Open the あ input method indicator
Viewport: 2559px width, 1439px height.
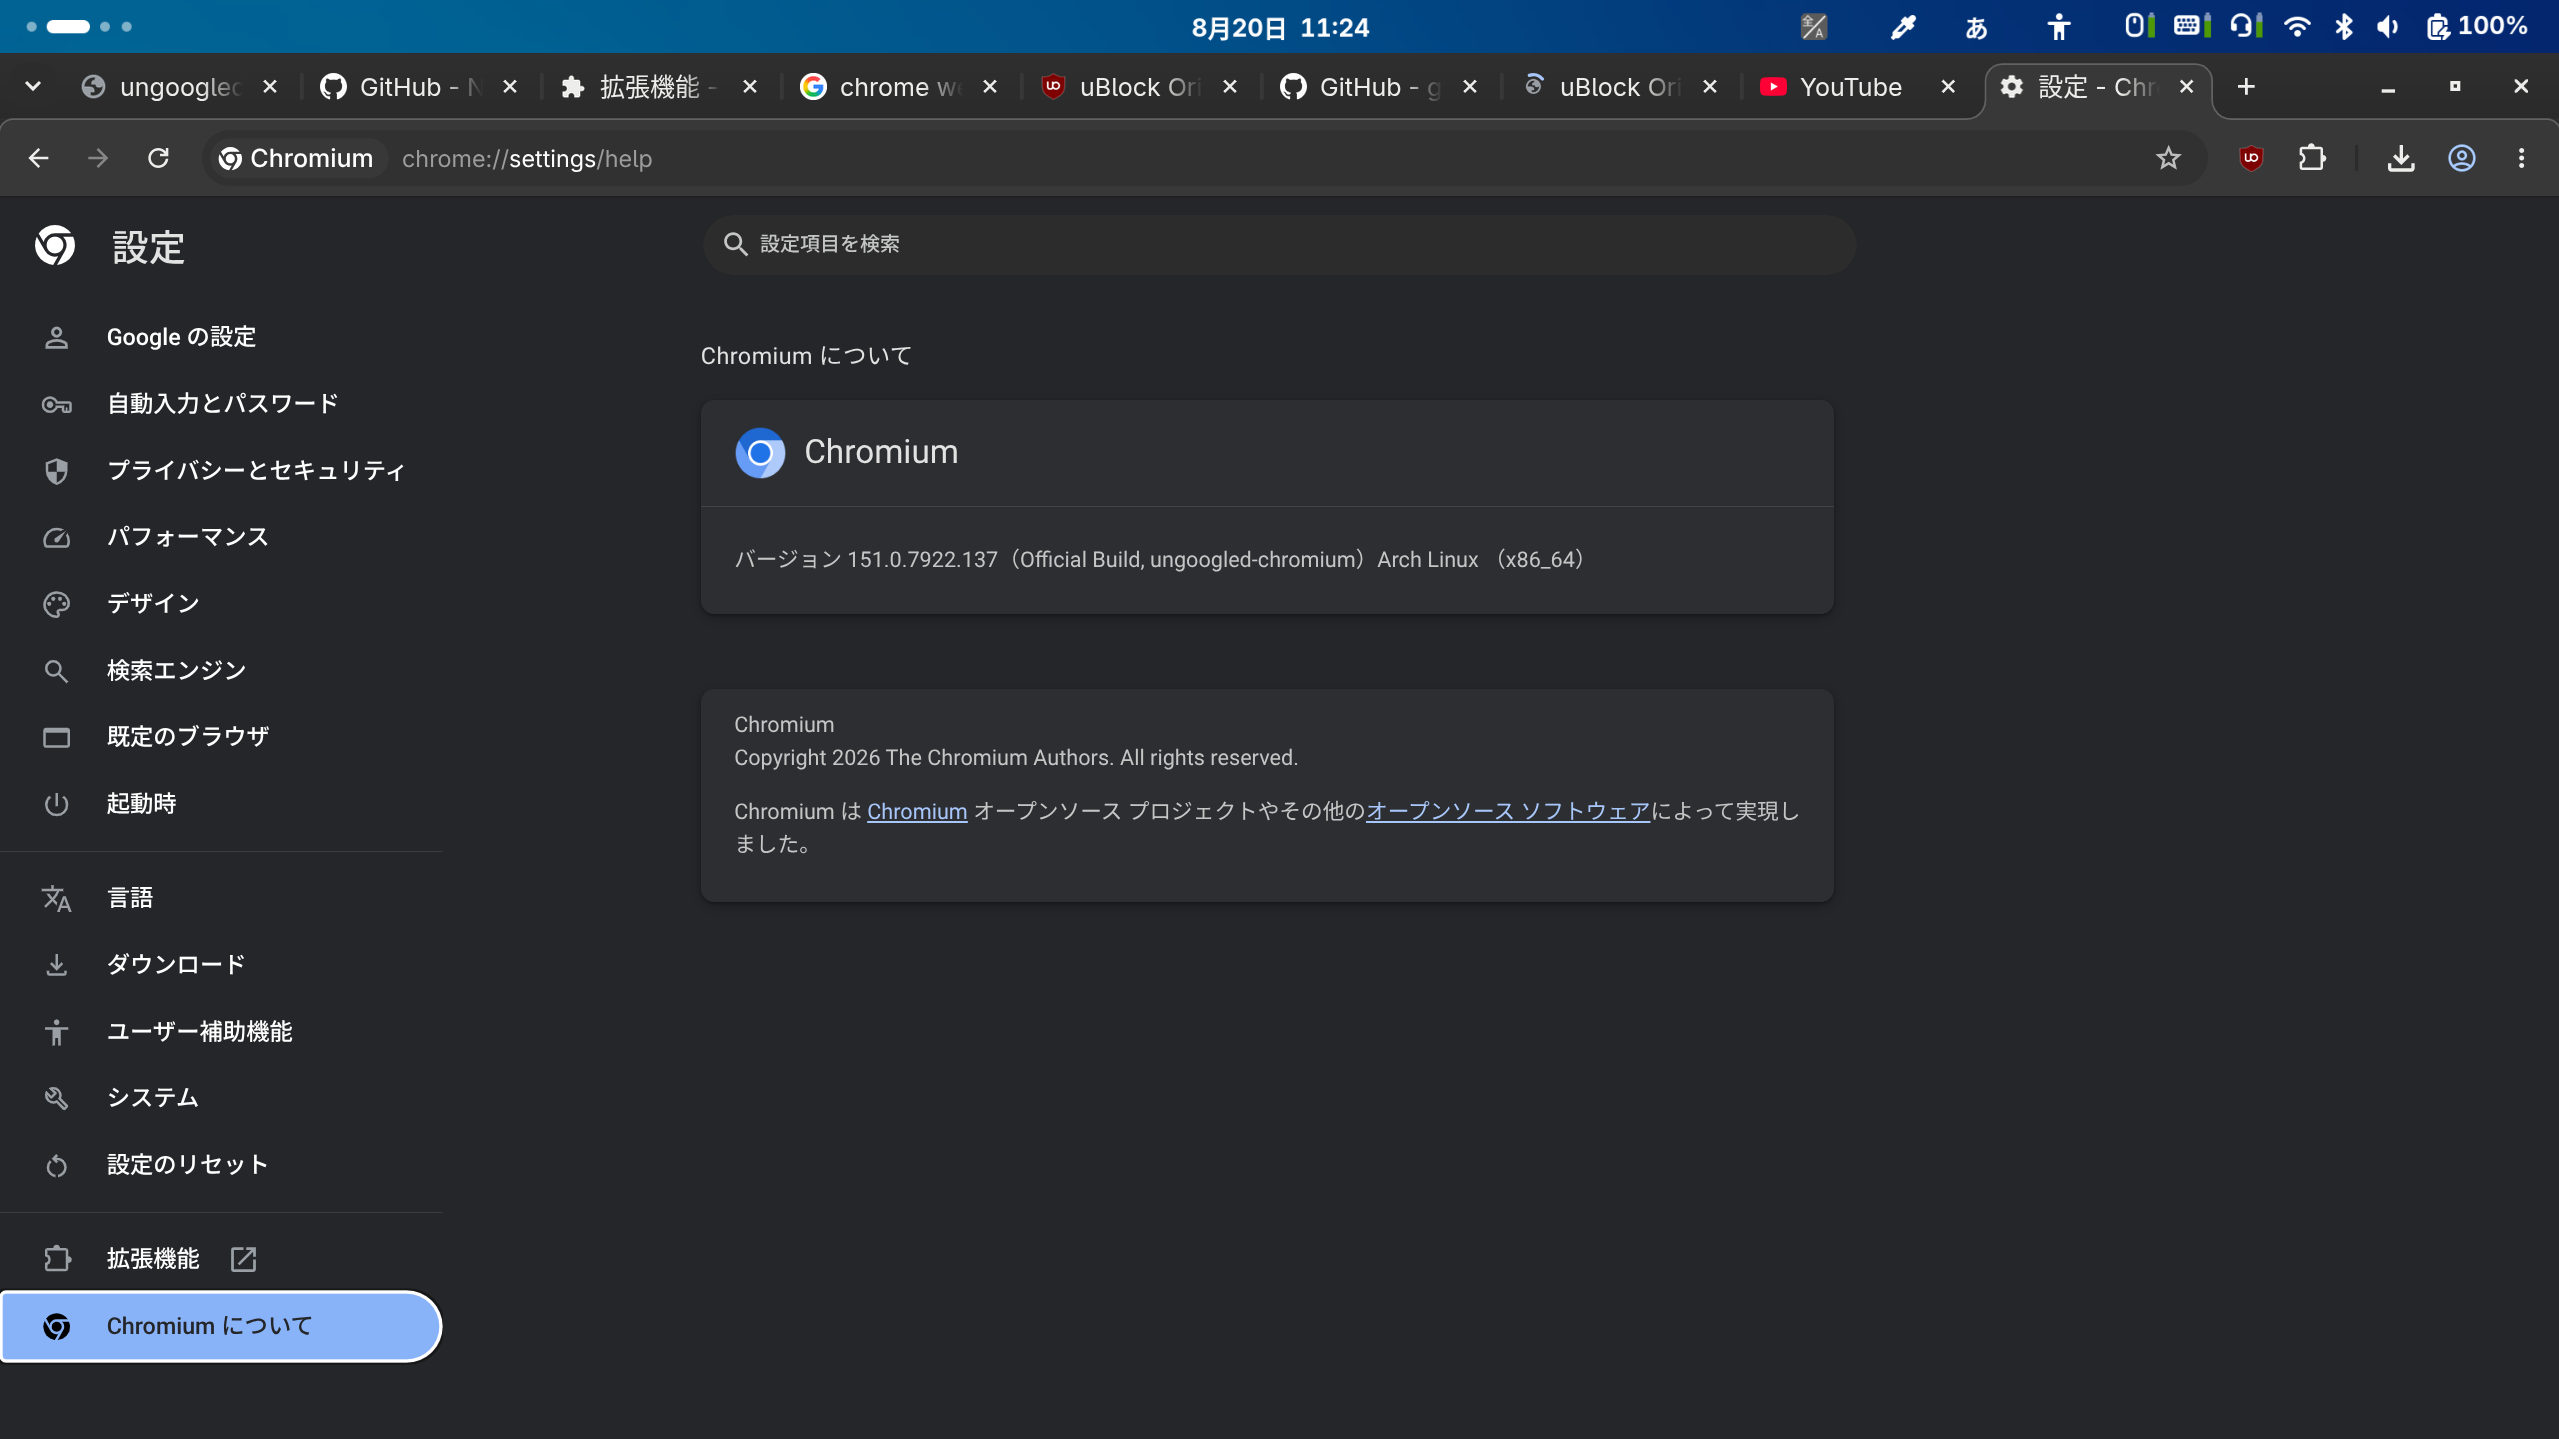click(x=1976, y=27)
